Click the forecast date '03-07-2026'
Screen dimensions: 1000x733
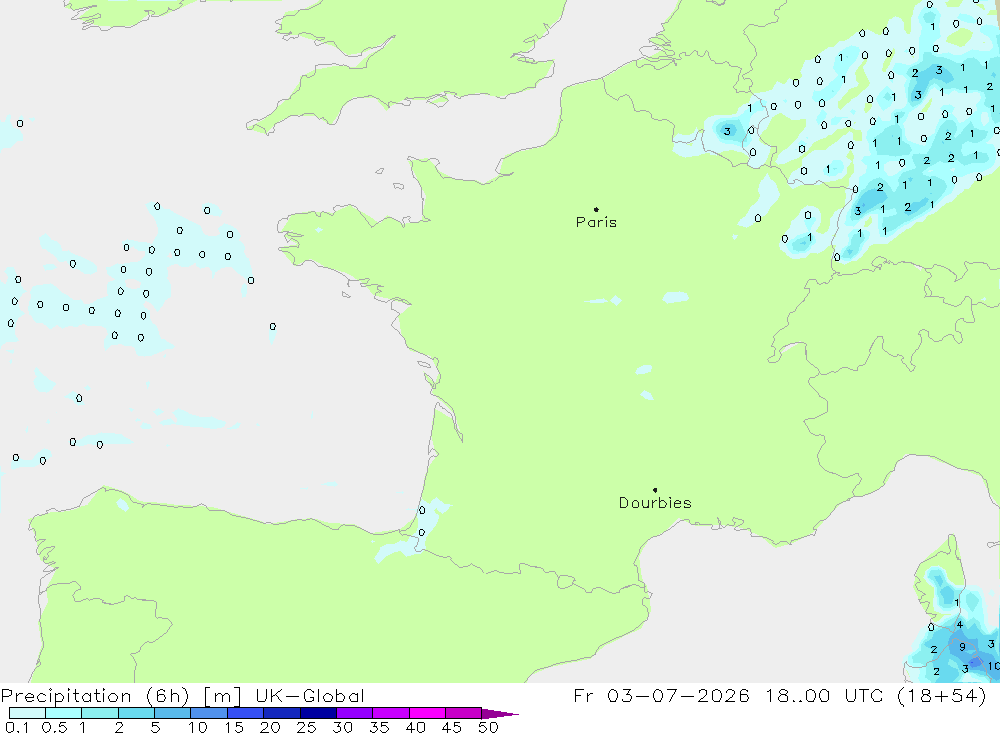(x=678, y=695)
